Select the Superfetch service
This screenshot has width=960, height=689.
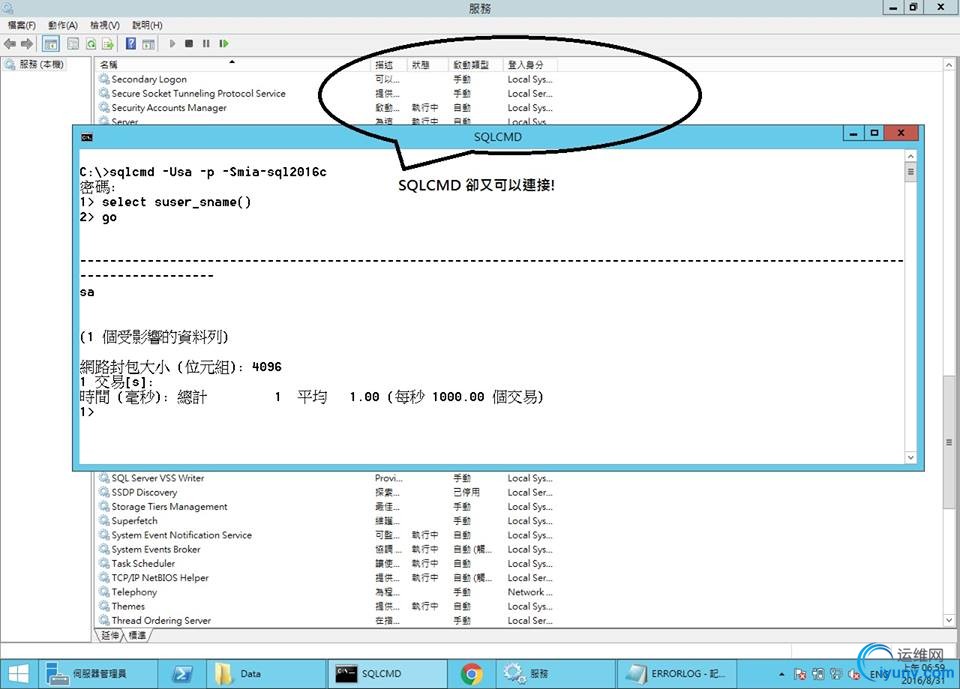pyautogui.click(x=134, y=521)
